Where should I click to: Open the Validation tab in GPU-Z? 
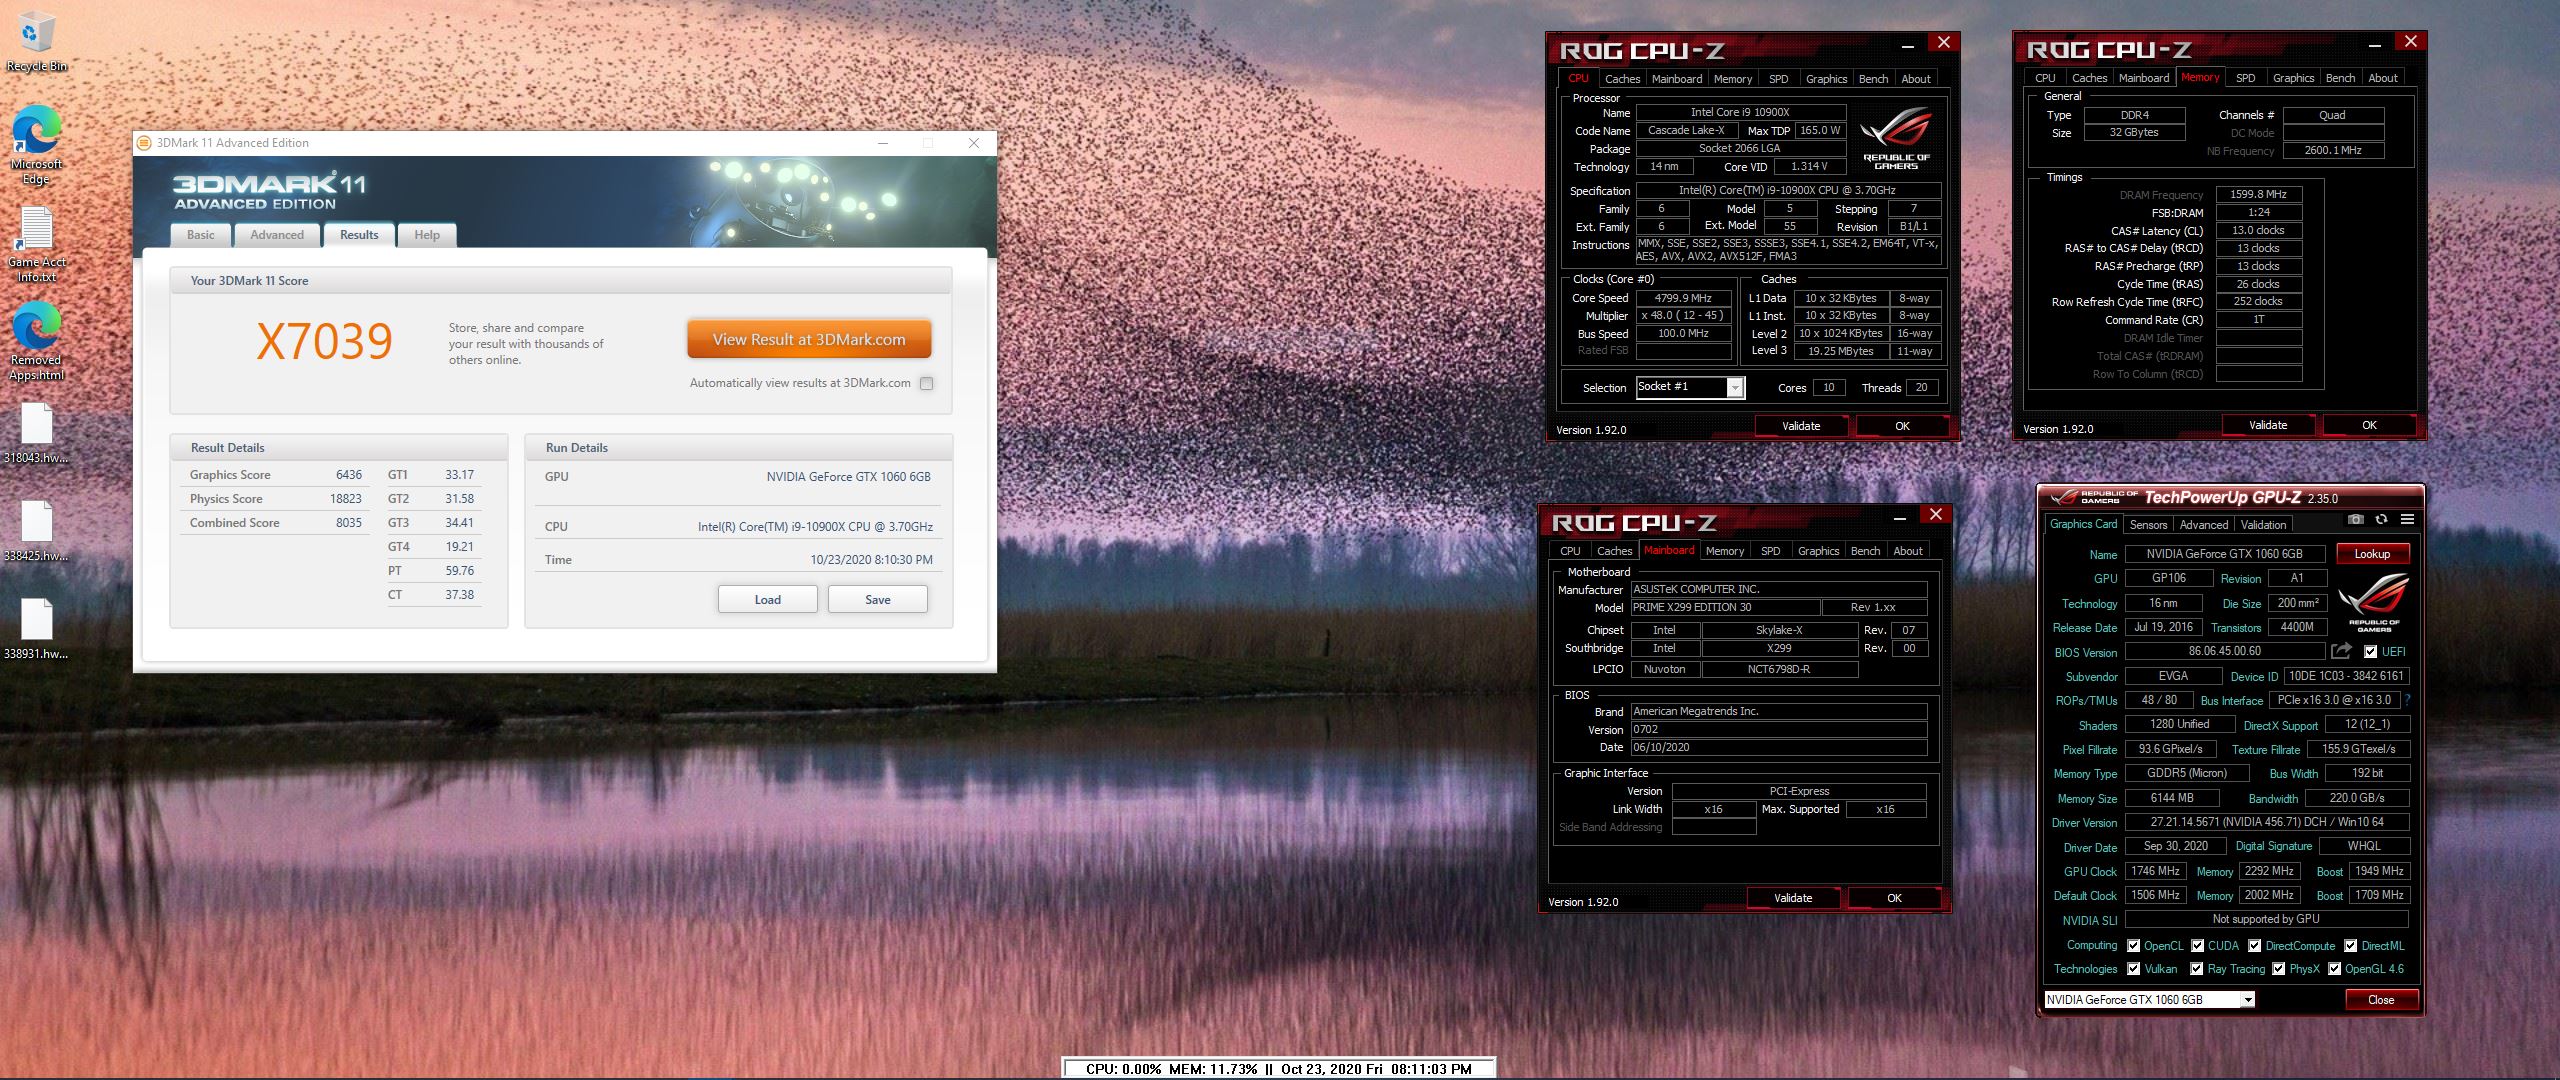coord(2263,525)
